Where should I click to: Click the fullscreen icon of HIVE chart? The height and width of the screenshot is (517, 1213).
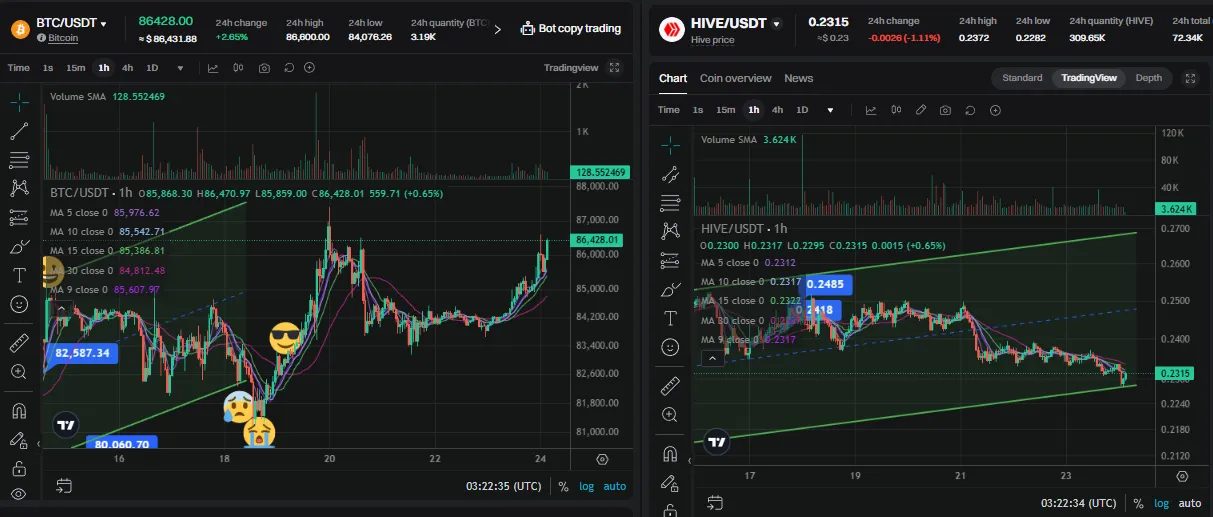point(1190,78)
